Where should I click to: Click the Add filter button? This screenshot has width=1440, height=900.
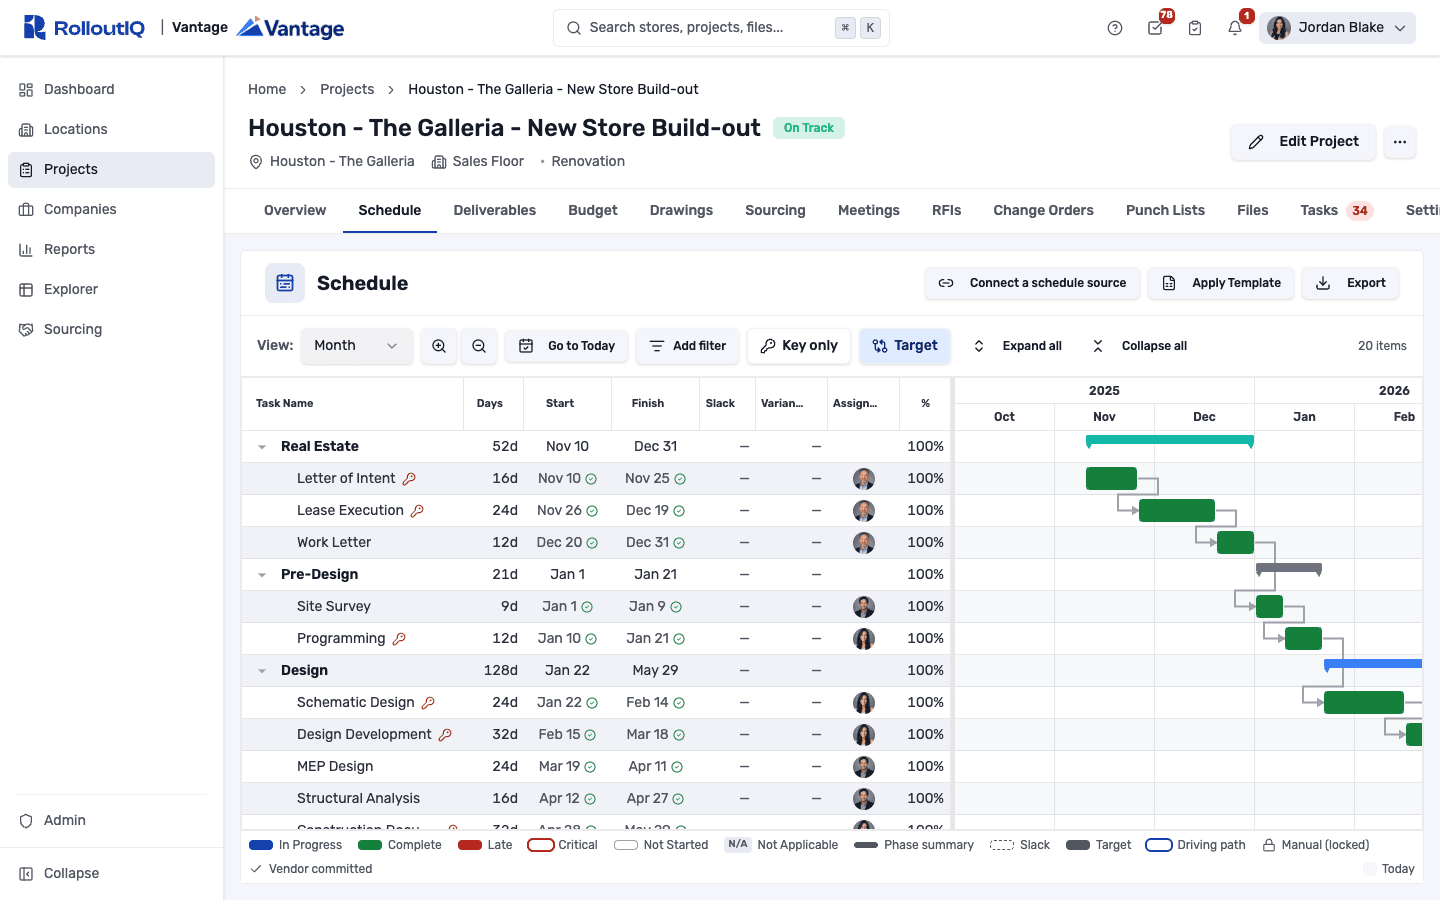coord(688,346)
